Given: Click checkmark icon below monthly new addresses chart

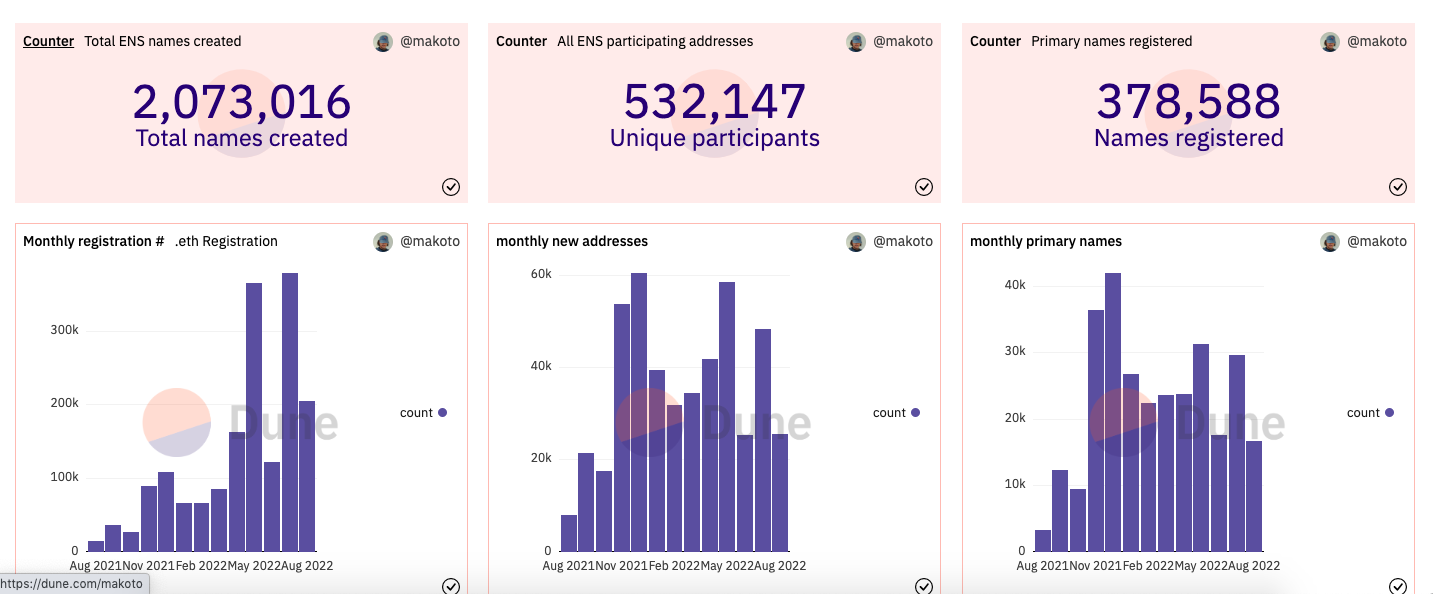Looking at the screenshot, I should [x=924, y=586].
